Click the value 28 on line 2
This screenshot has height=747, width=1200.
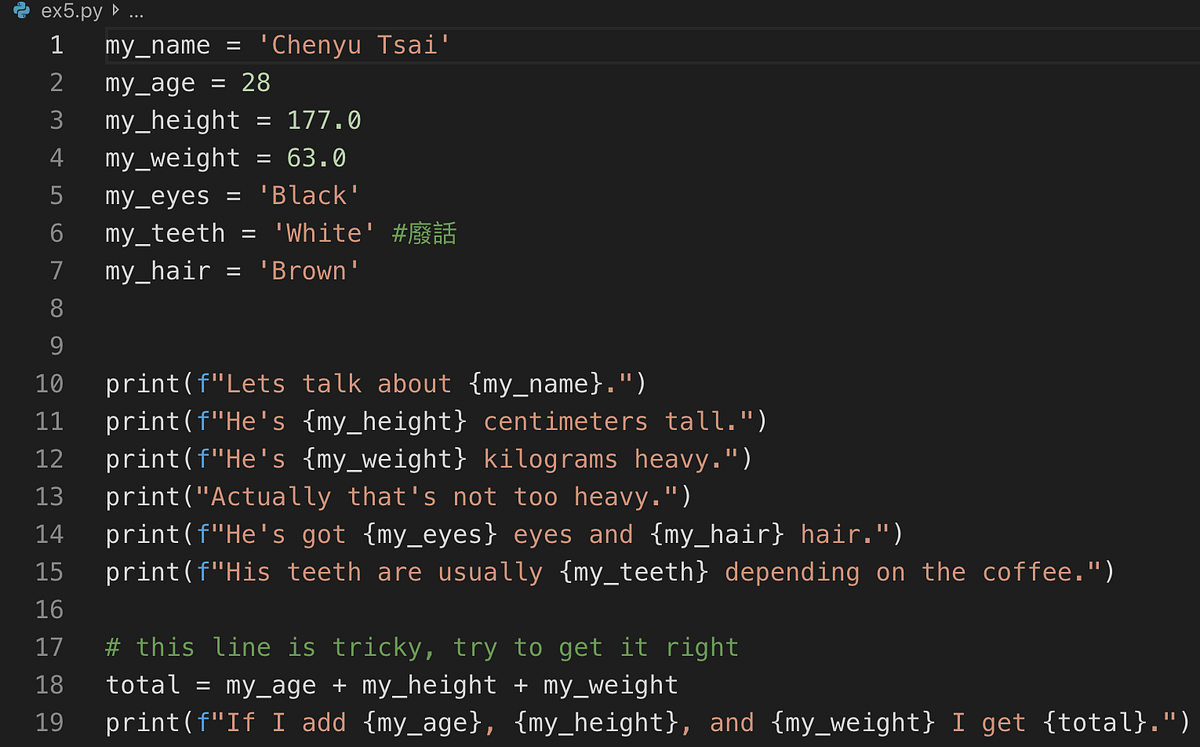tap(256, 82)
